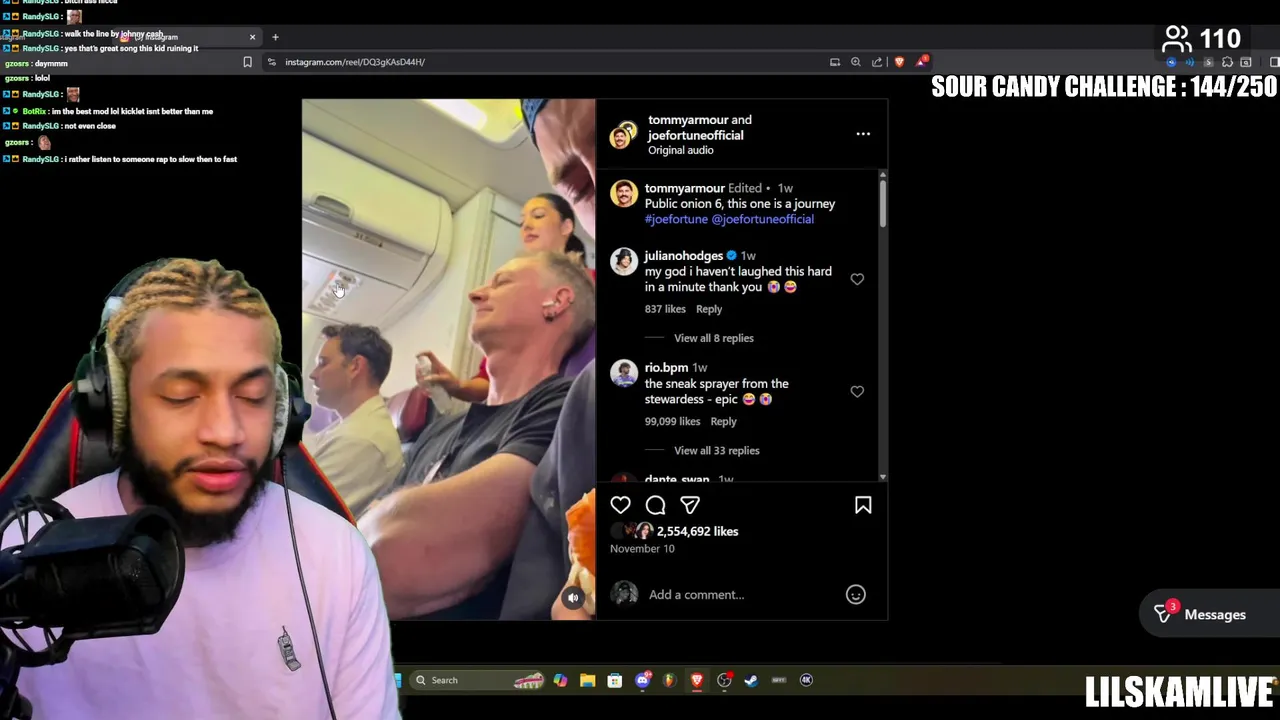Bookmark this page in the address bar
Viewport: 1280px width, 720px height.
click(x=247, y=62)
